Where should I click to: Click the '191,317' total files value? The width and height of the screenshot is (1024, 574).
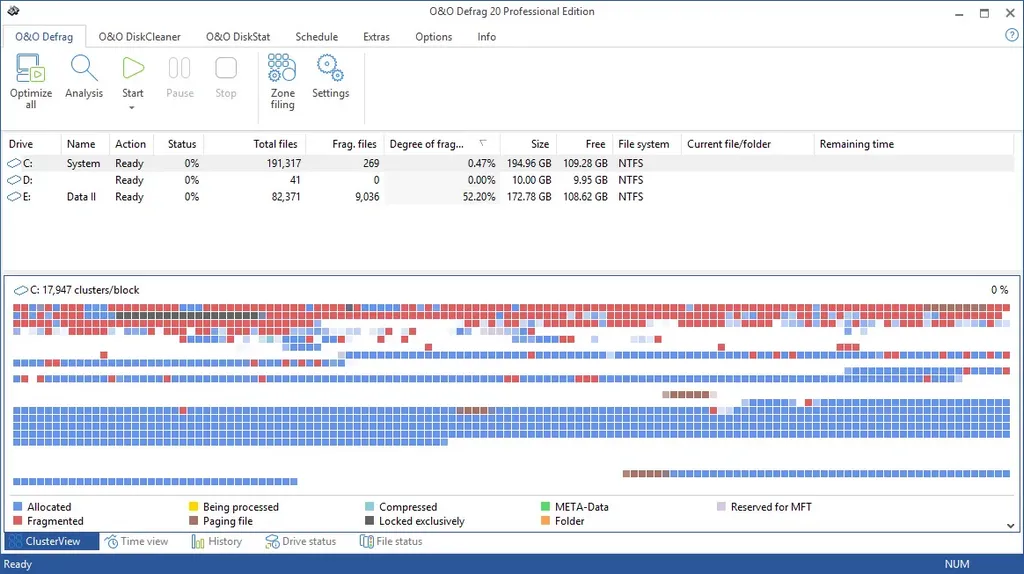283,163
